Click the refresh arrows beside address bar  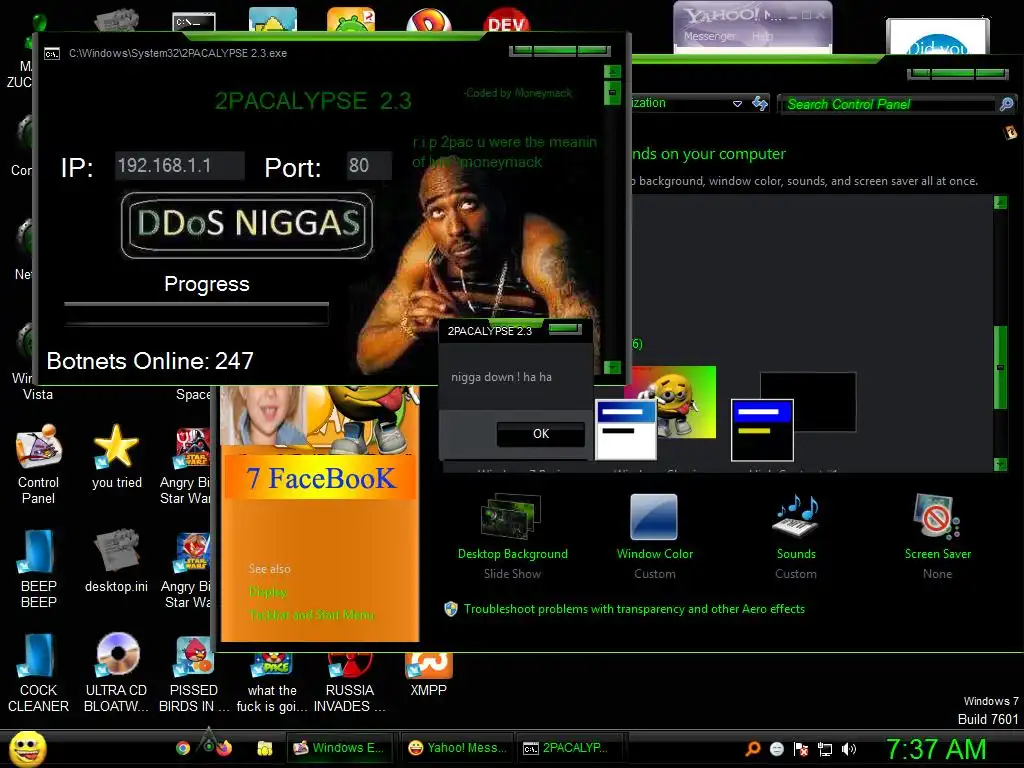click(760, 103)
